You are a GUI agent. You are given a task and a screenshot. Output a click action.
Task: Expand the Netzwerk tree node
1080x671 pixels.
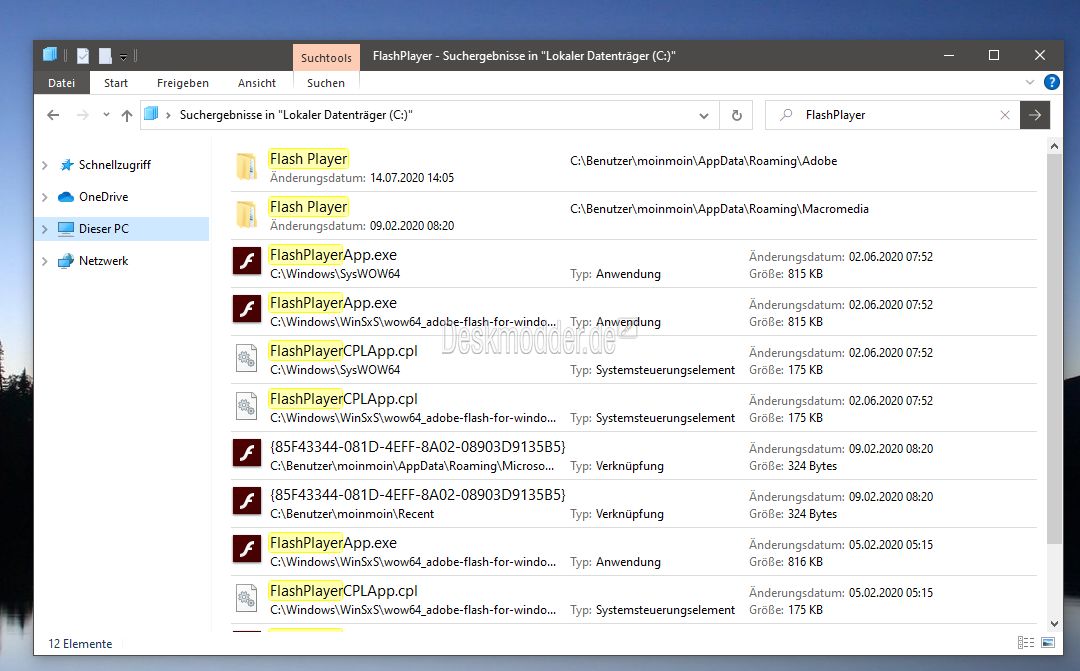[x=45, y=261]
